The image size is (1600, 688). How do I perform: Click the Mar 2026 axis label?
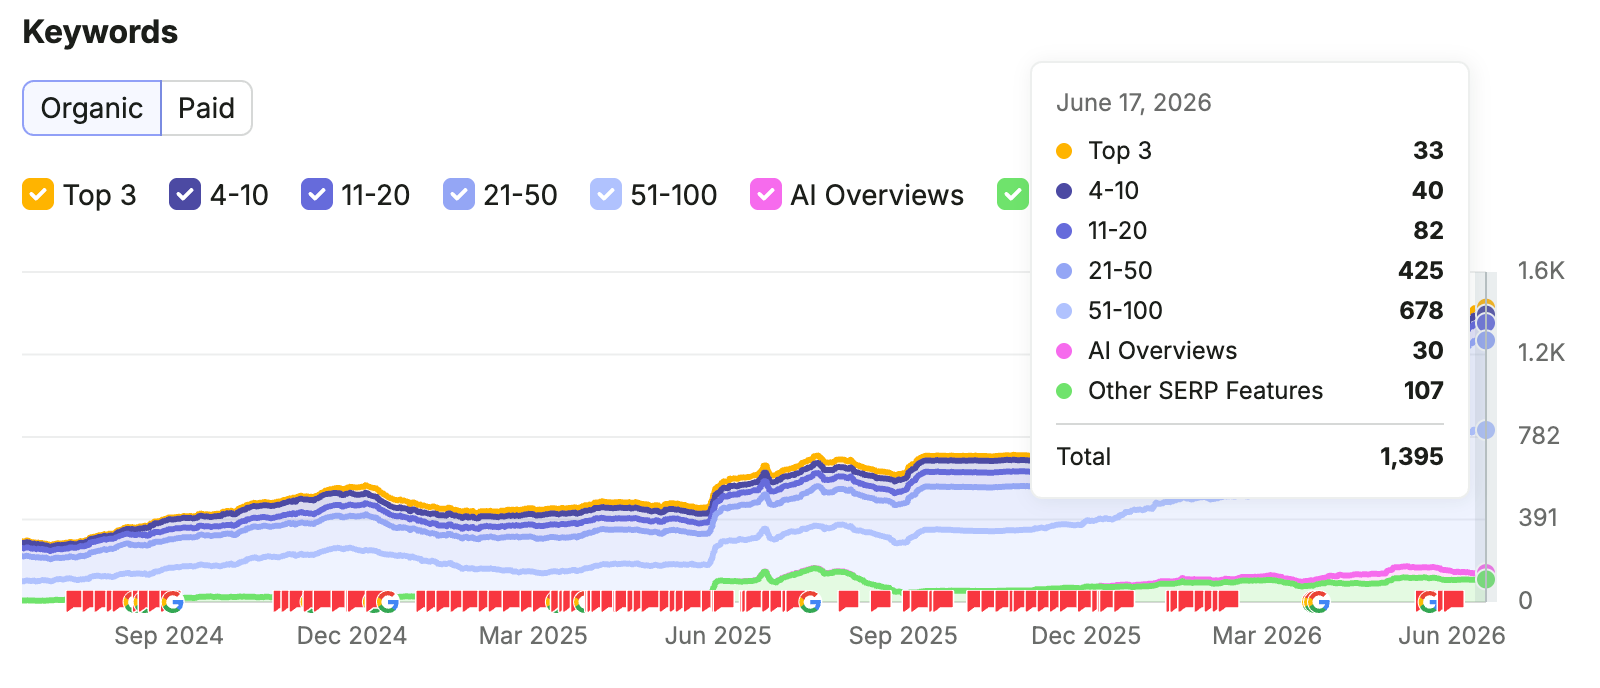pos(1267,636)
